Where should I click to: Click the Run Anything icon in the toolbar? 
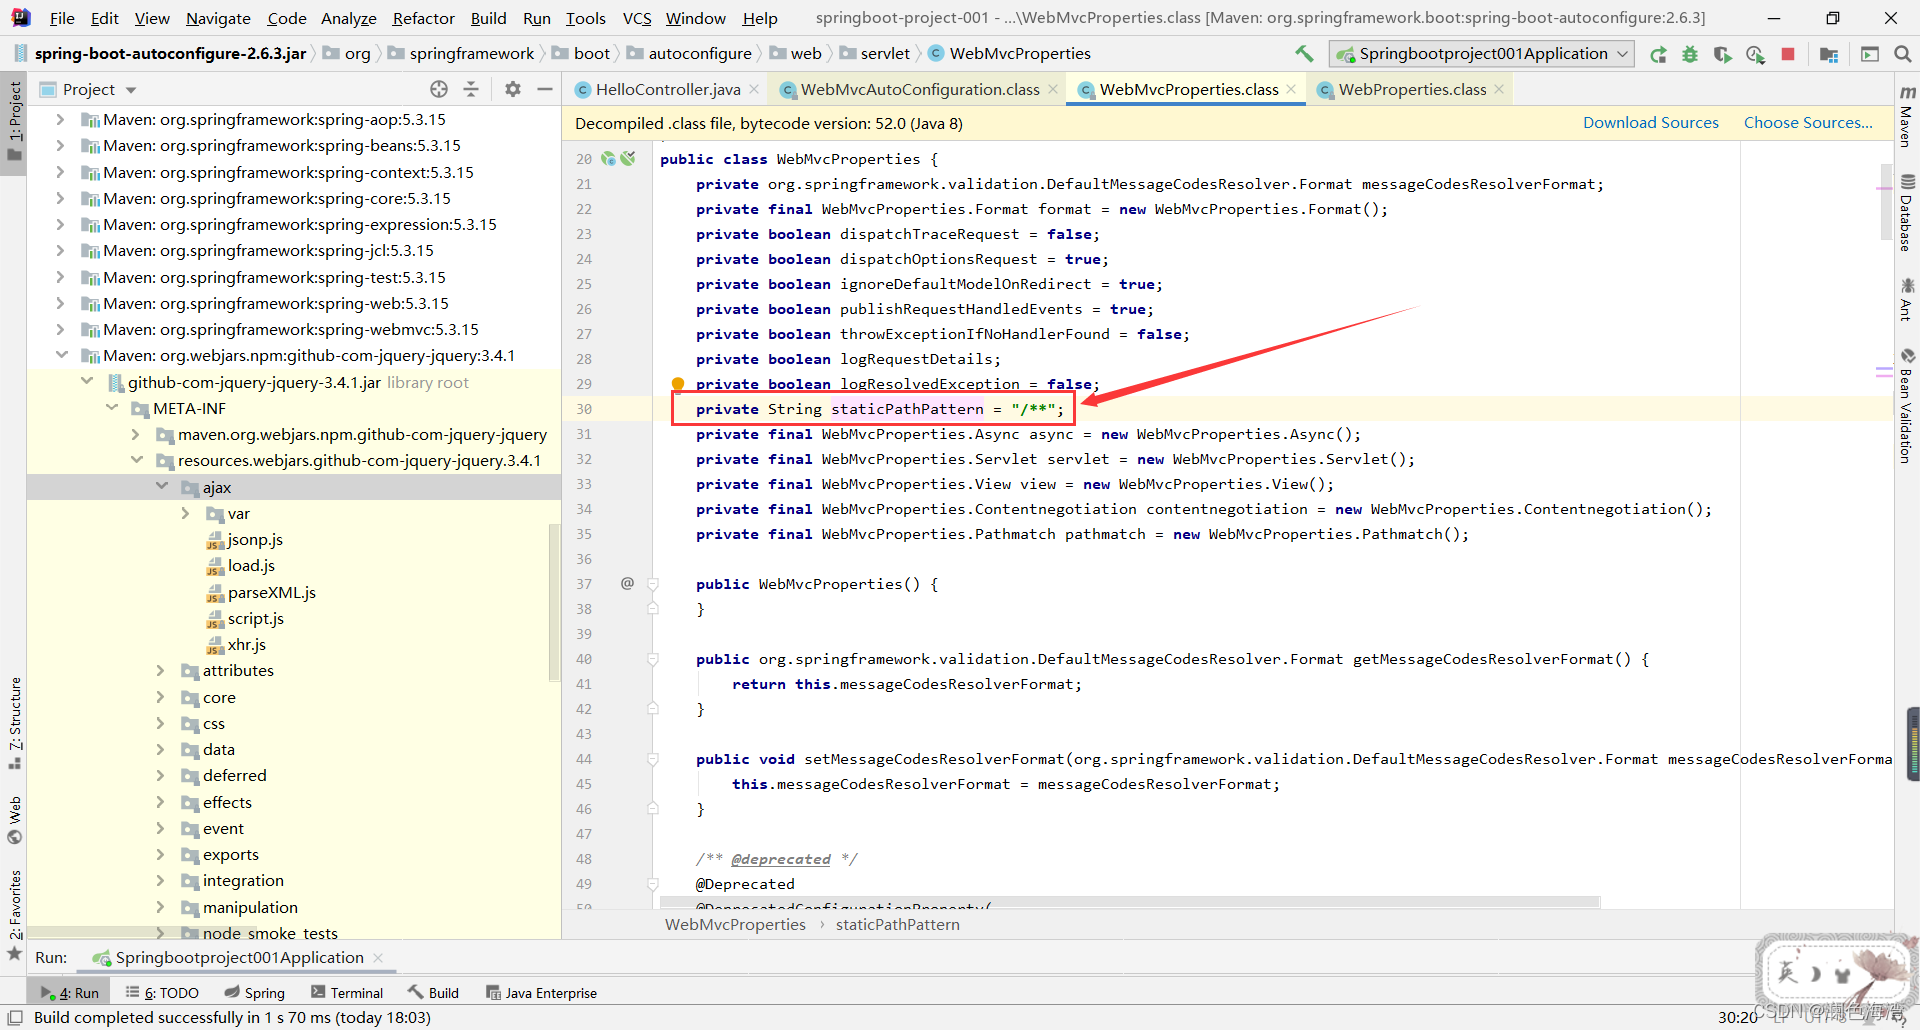[1870, 54]
